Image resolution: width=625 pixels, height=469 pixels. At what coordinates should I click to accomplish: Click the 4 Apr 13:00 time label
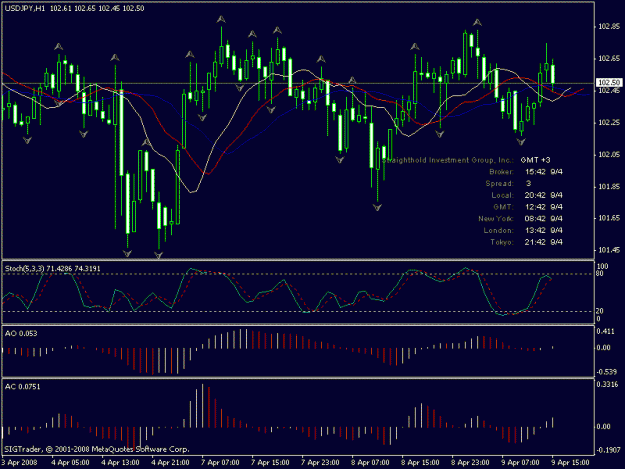[x=120, y=463]
